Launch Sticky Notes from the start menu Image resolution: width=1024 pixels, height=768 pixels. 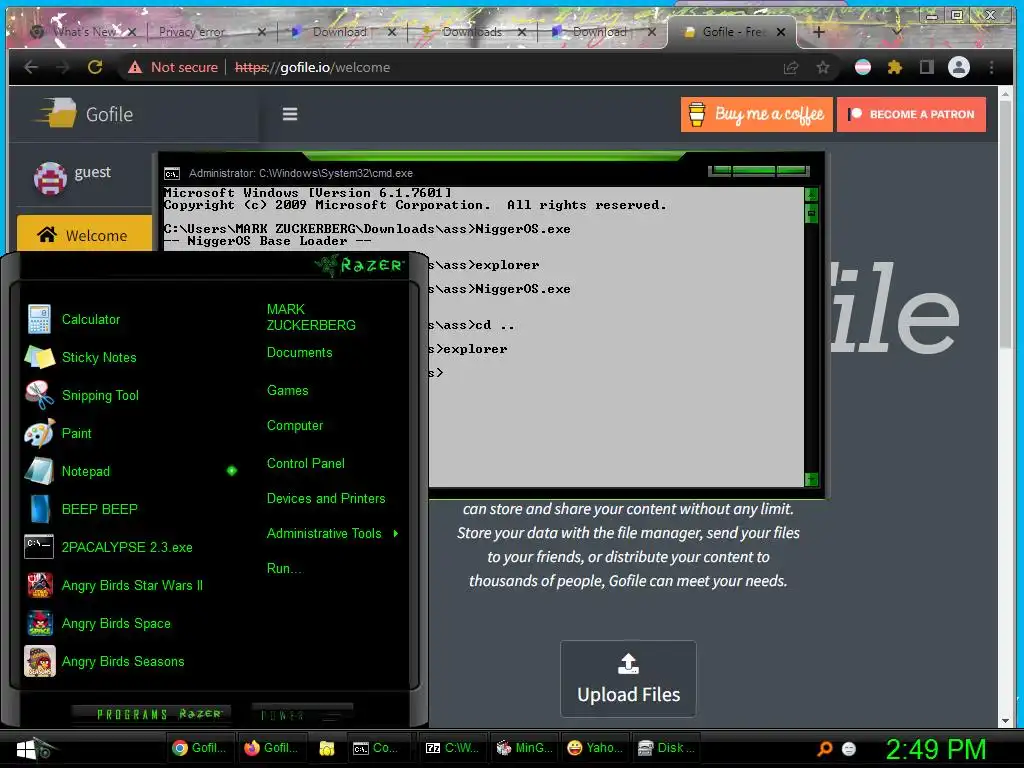[x=81, y=357]
